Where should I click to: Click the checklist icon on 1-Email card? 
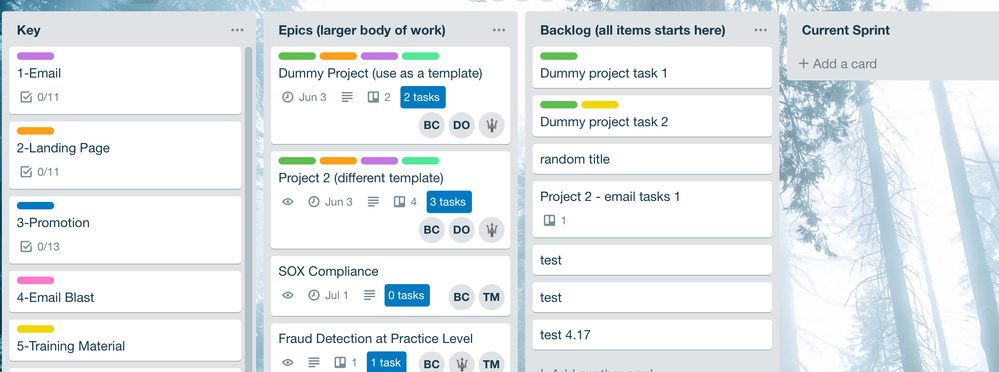click(x=26, y=97)
